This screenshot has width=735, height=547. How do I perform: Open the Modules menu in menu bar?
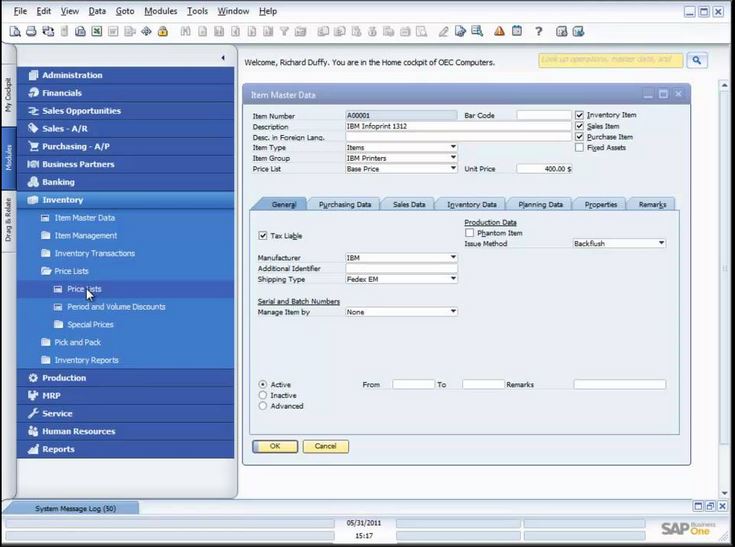160,11
